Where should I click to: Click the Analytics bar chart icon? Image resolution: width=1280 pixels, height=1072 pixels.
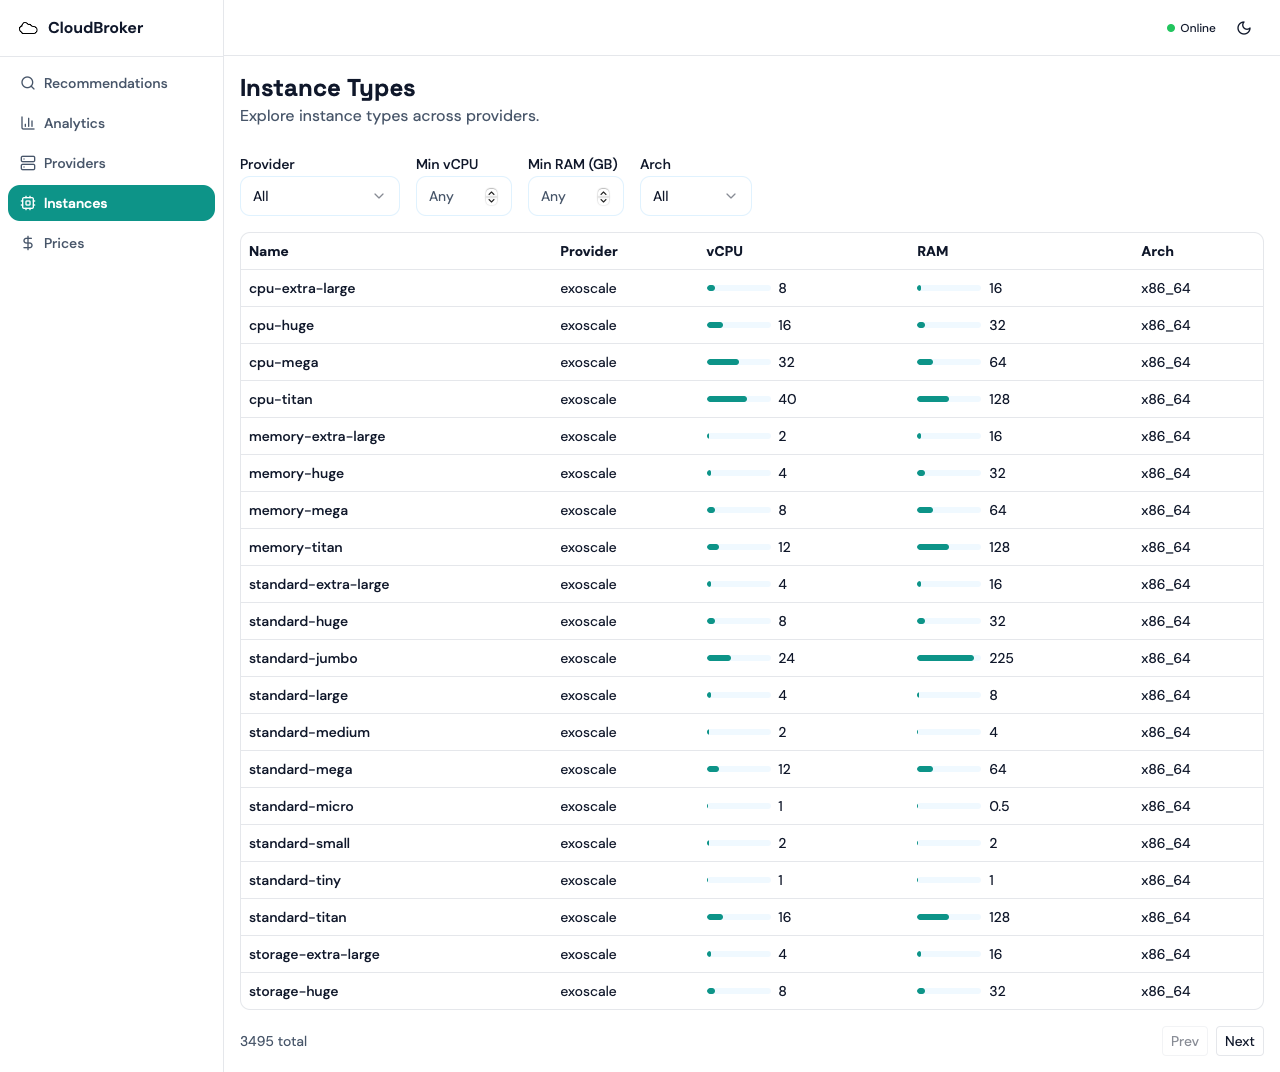28,123
